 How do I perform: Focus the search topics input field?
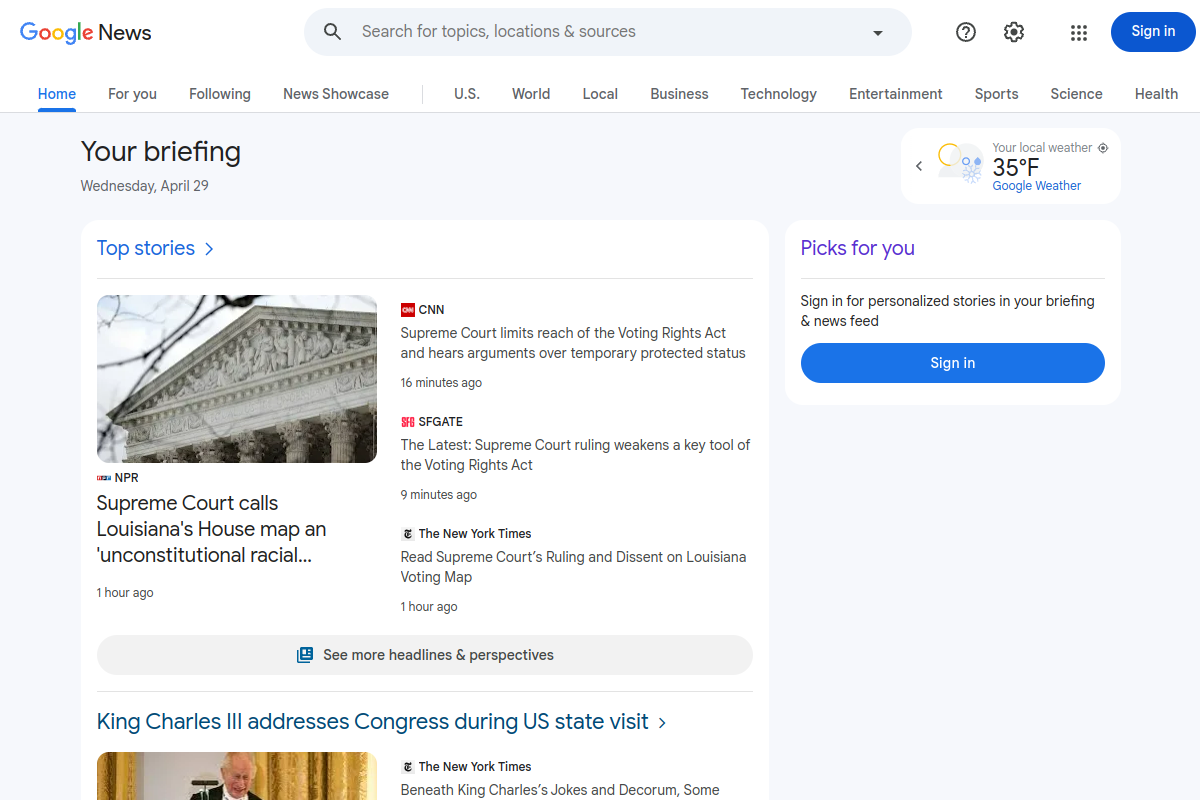[608, 32]
